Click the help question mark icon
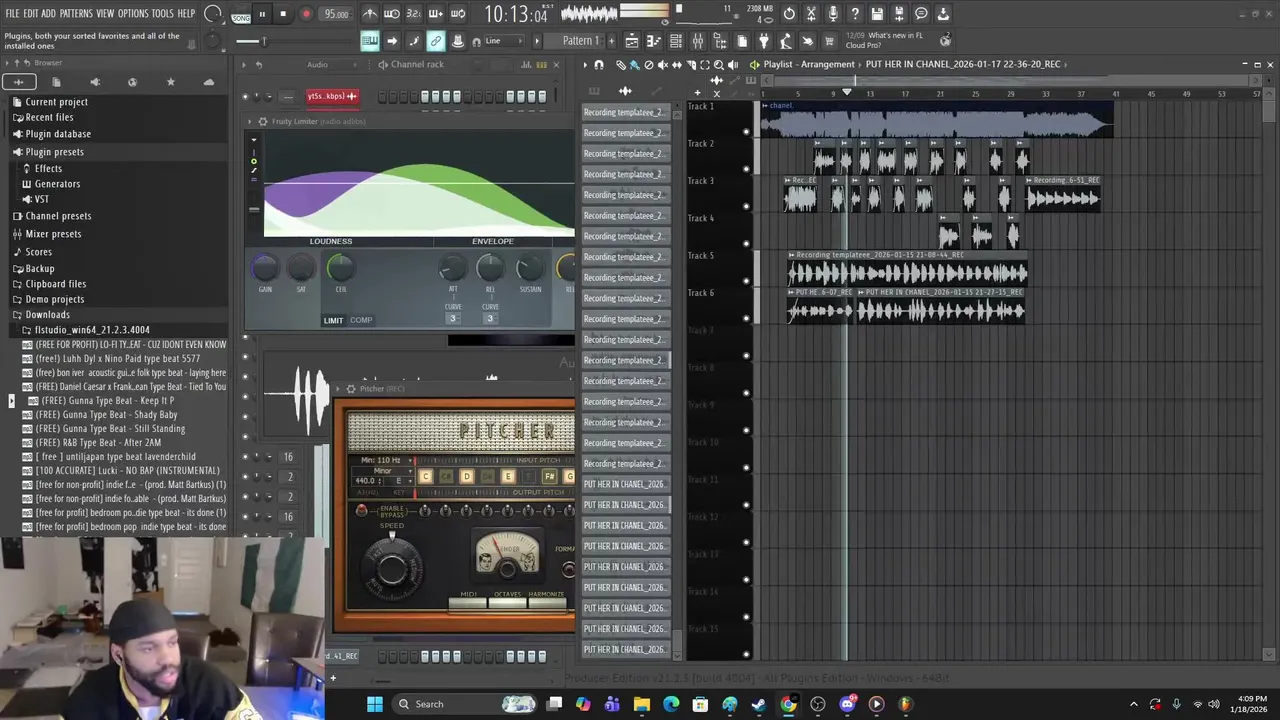Screen dimensions: 1280x720 tap(854, 14)
